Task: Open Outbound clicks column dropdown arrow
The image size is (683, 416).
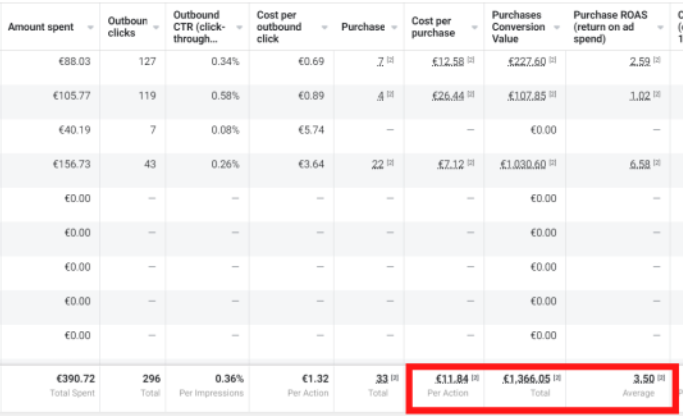Action: 156,27
